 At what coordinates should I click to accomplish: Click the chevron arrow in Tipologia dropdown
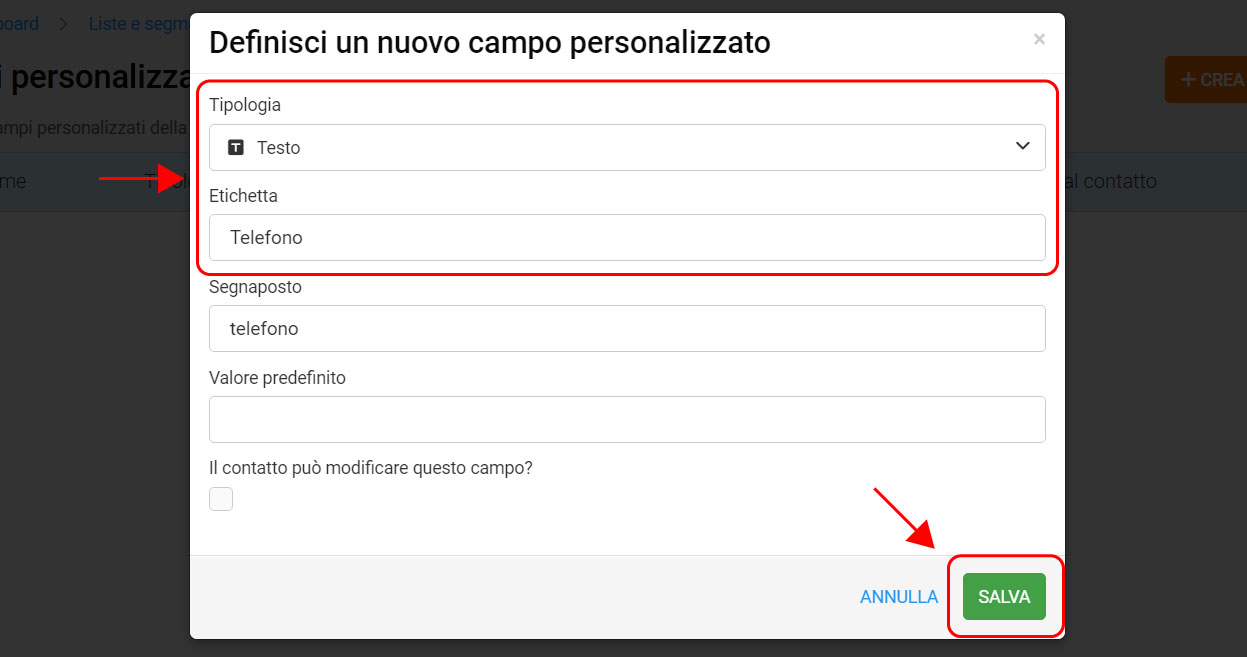1023,146
